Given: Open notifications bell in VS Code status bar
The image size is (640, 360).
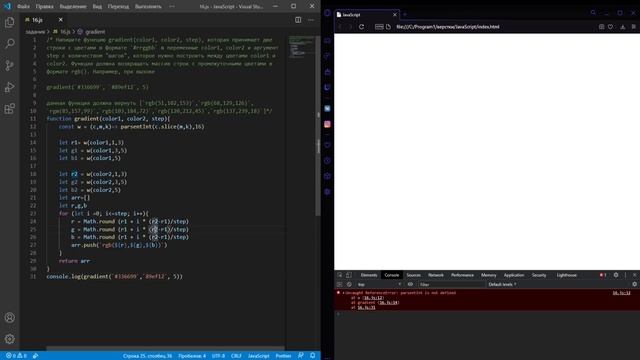Looking at the screenshot, I should click(x=312, y=356).
